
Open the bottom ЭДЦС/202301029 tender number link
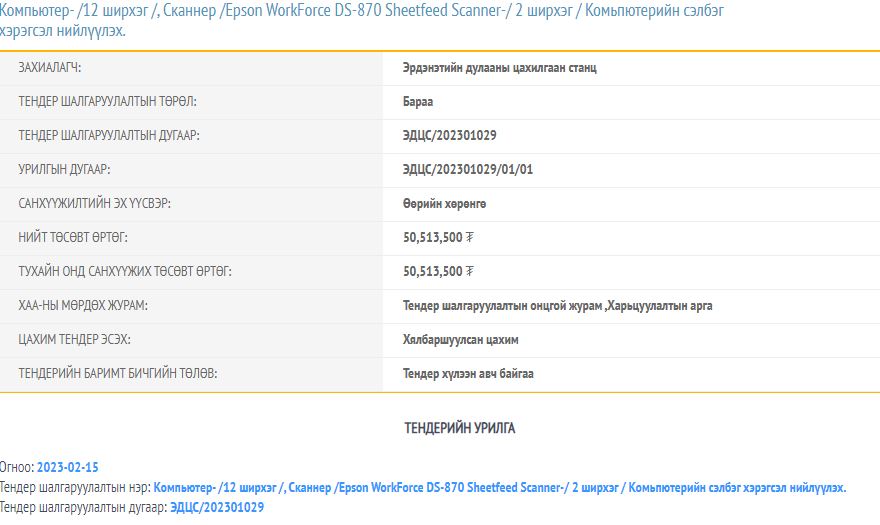[217, 508]
